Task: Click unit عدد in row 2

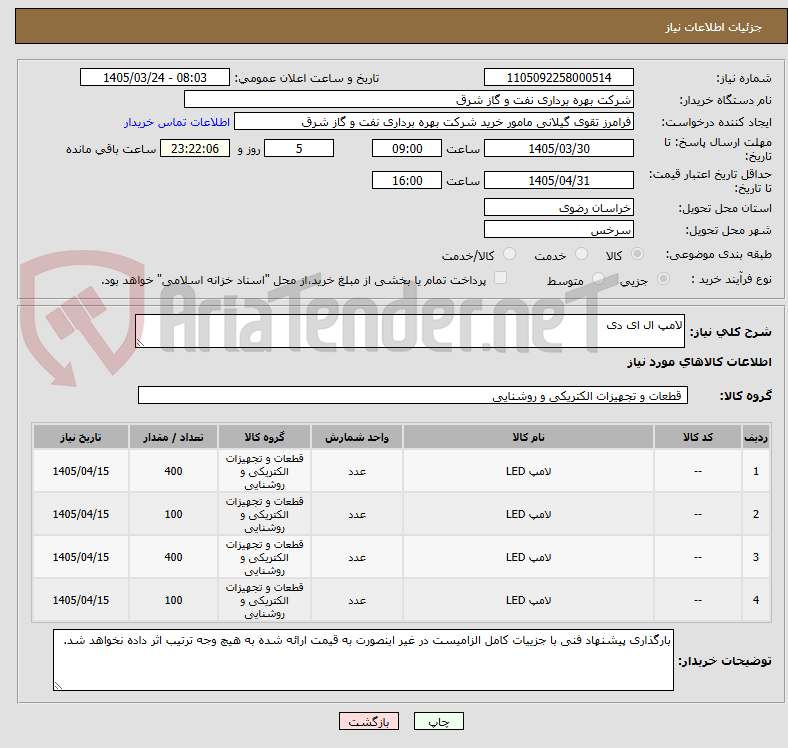Action: 357,514
